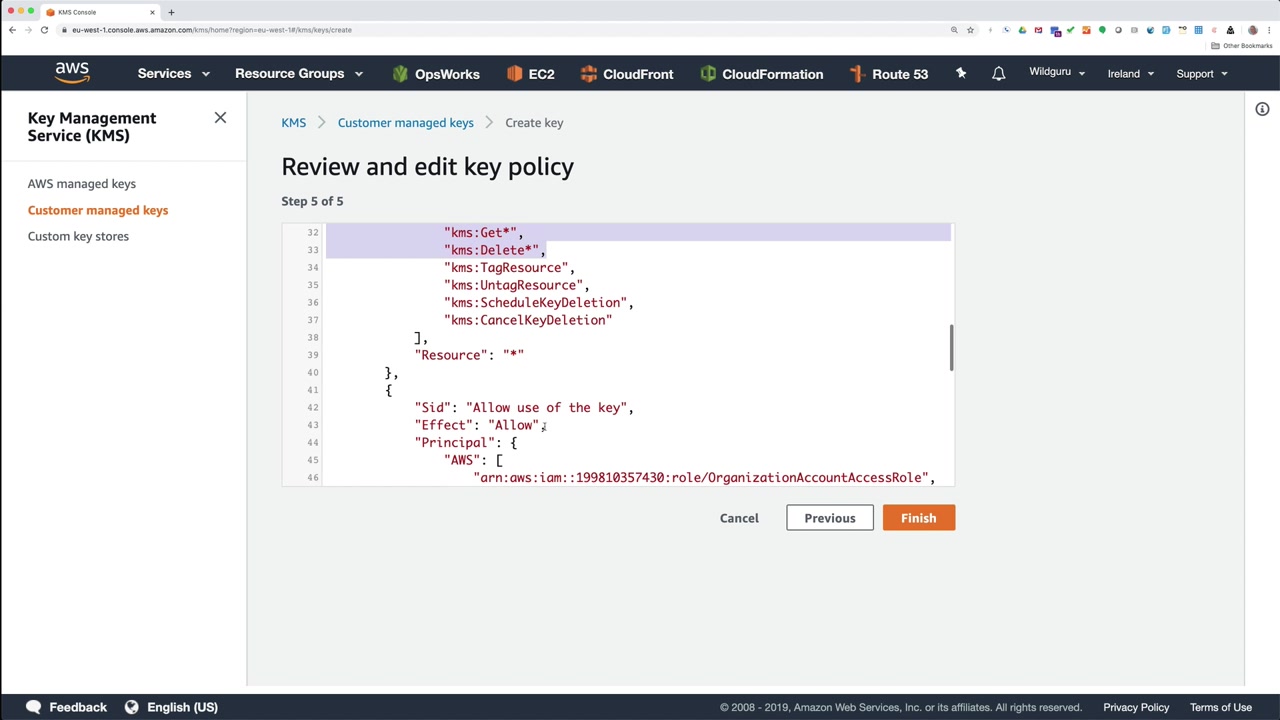Open the EC2 shortcut
Image resolution: width=1280 pixels, height=720 pixels.
coord(530,74)
